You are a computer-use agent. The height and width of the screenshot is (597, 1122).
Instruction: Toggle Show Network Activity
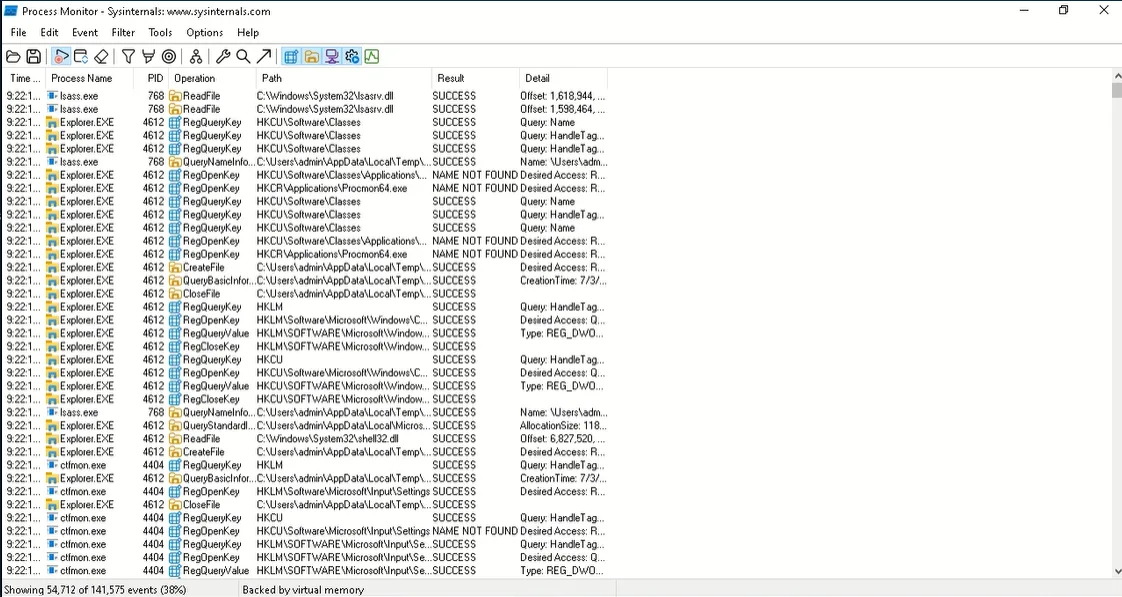coord(331,57)
